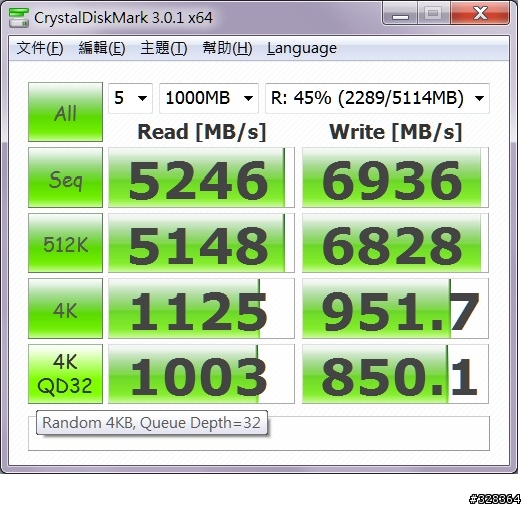526x507 pixels.
Task: Open the 主題(T) menu
Action: 164,48
